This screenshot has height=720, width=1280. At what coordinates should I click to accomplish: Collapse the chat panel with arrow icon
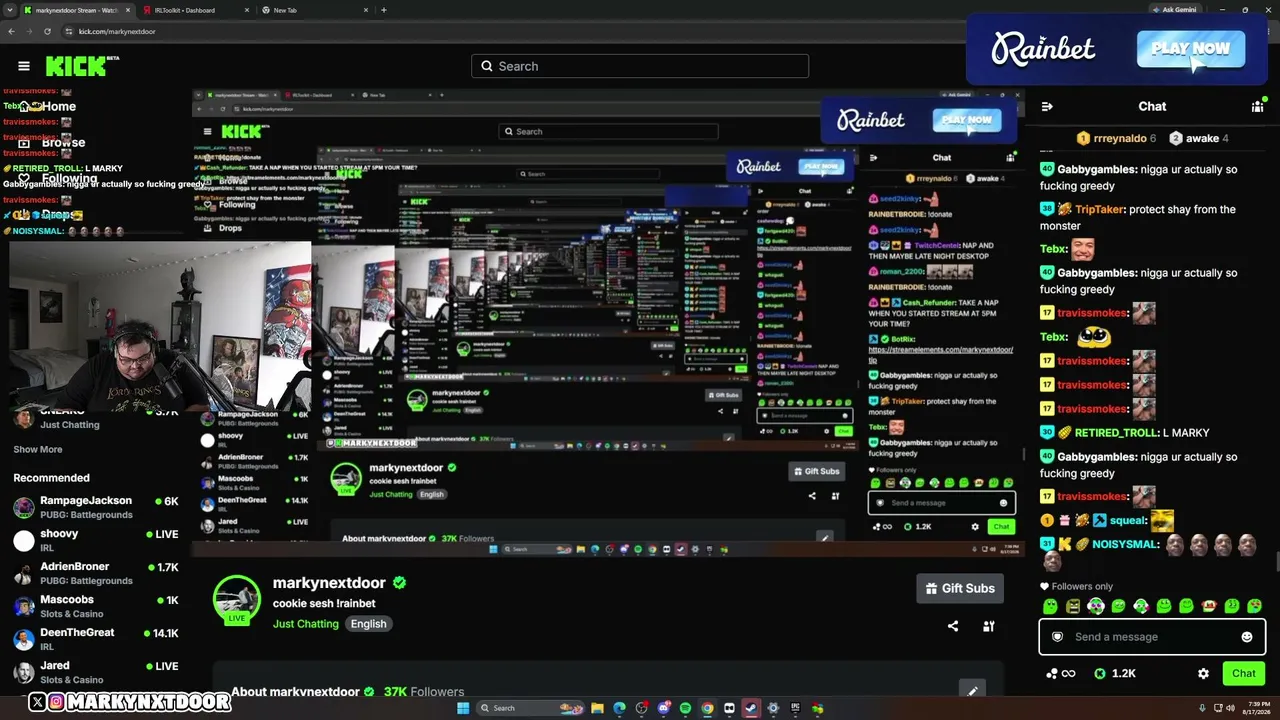pos(1047,106)
